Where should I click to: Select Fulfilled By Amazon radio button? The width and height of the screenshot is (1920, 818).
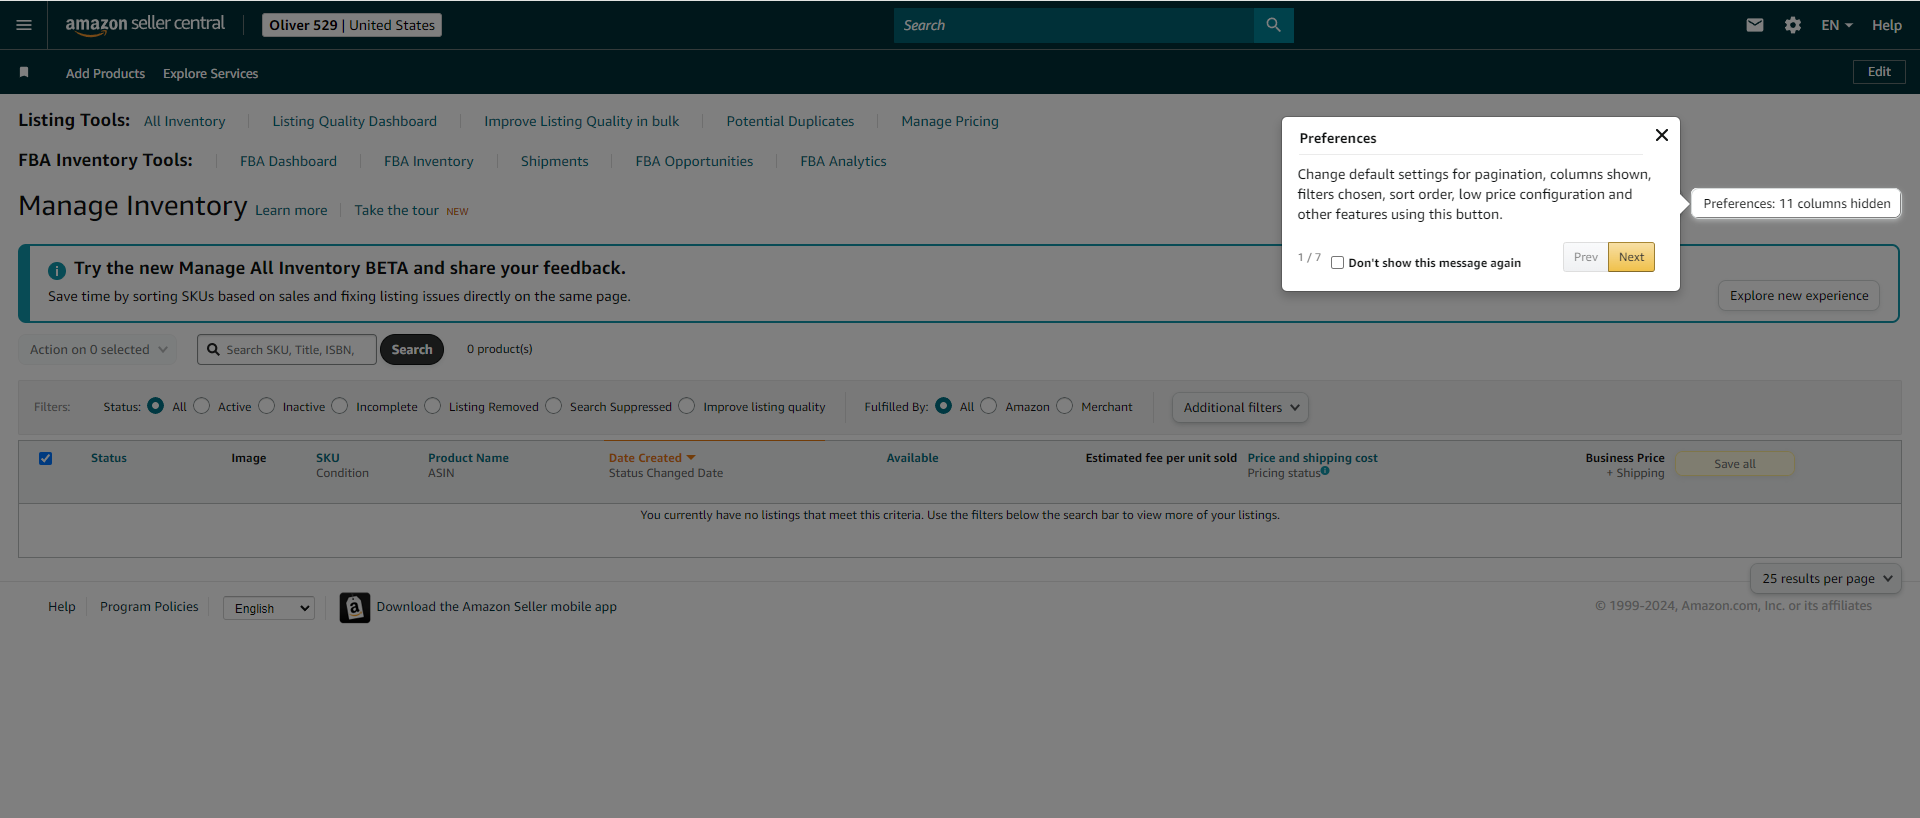coord(989,406)
